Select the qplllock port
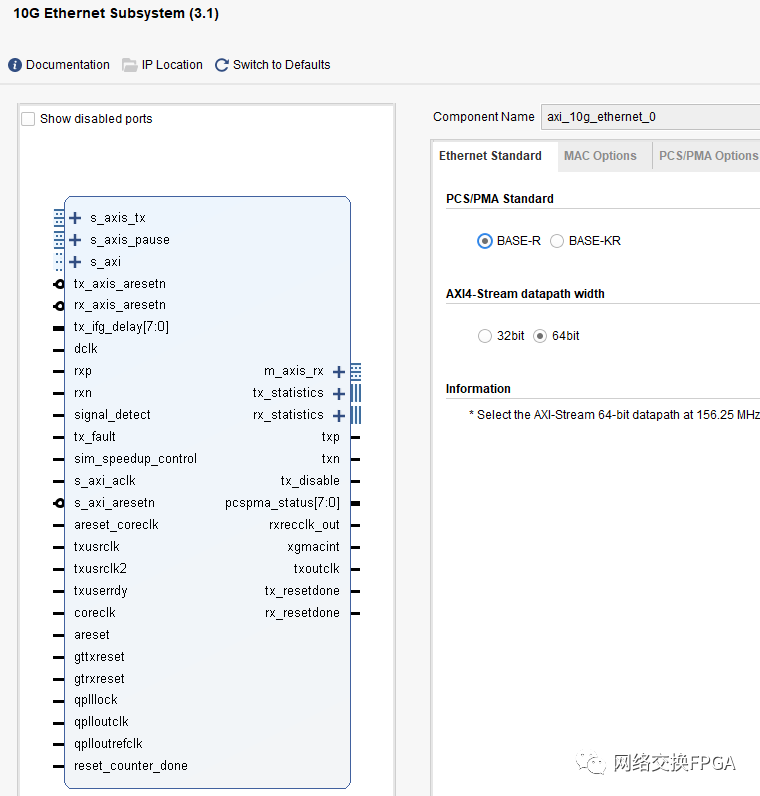The image size is (760, 796). pos(96,700)
